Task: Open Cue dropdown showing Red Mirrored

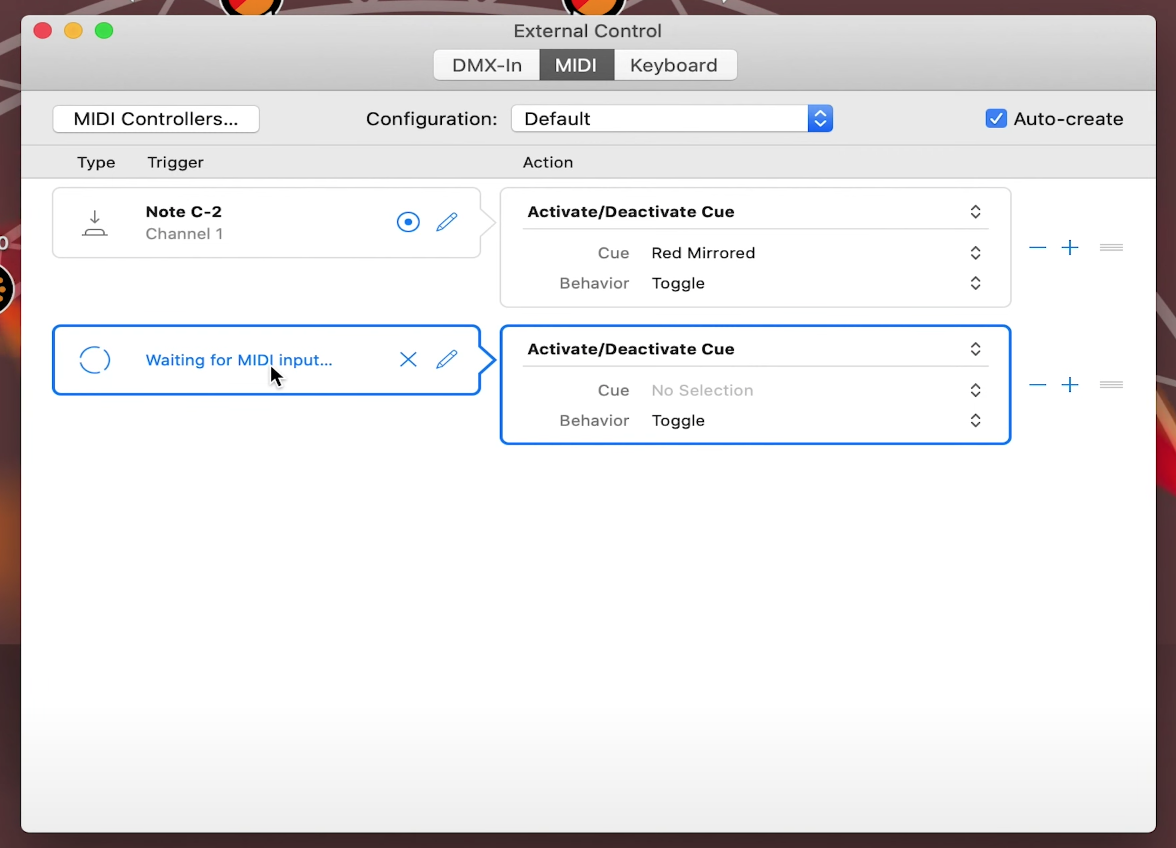Action: (x=815, y=253)
